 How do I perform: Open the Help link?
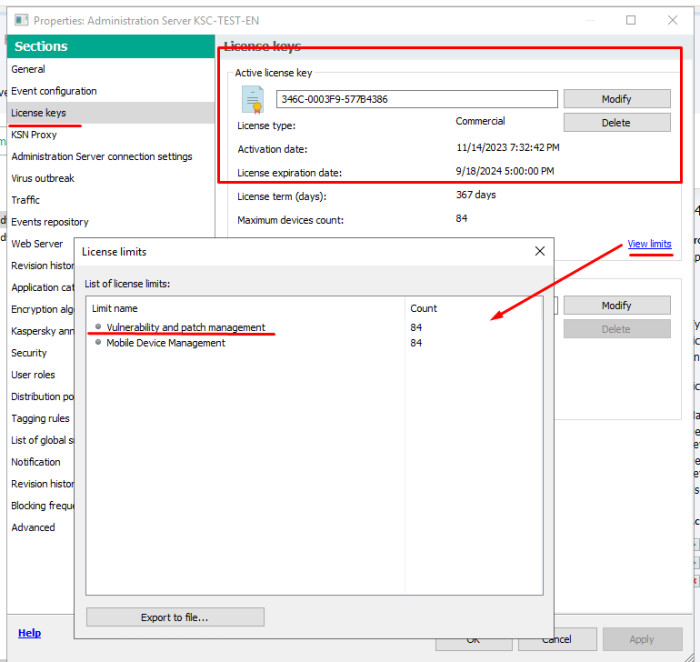pyautogui.click(x=29, y=633)
